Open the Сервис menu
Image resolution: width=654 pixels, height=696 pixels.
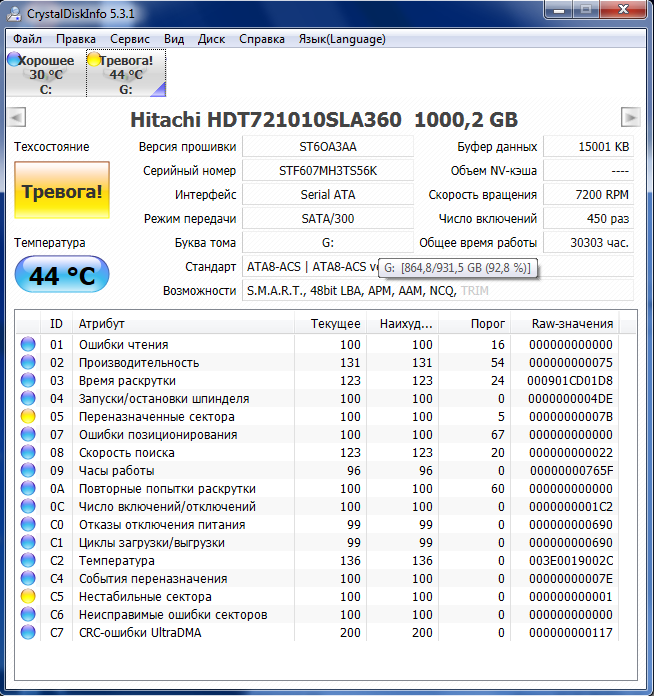(130, 39)
